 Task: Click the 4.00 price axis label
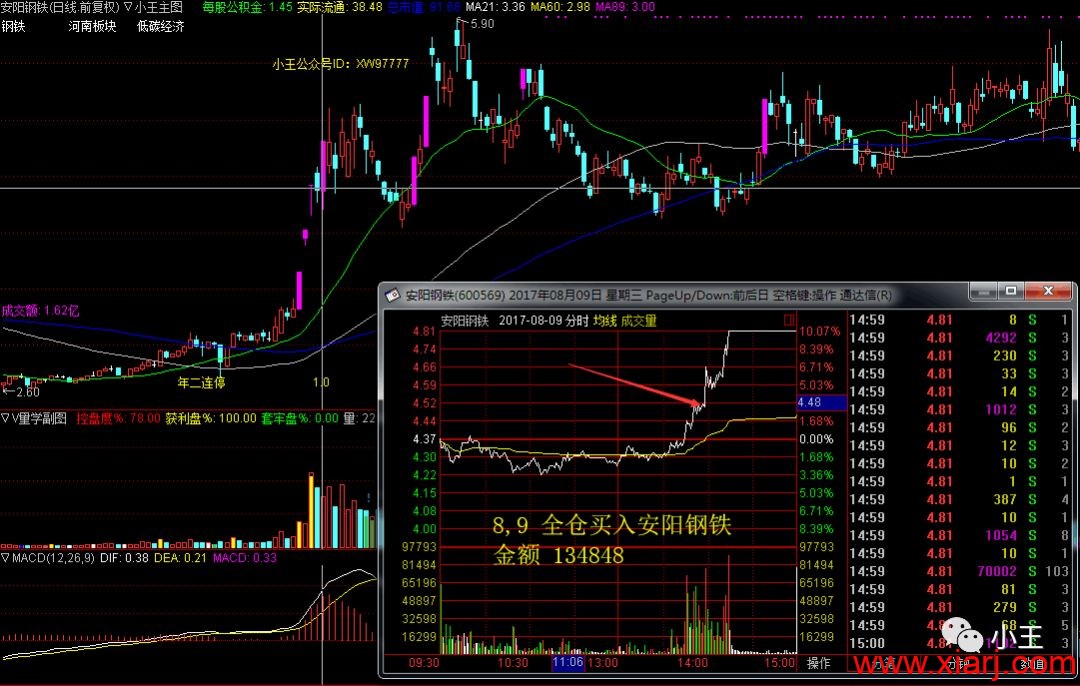424,528
